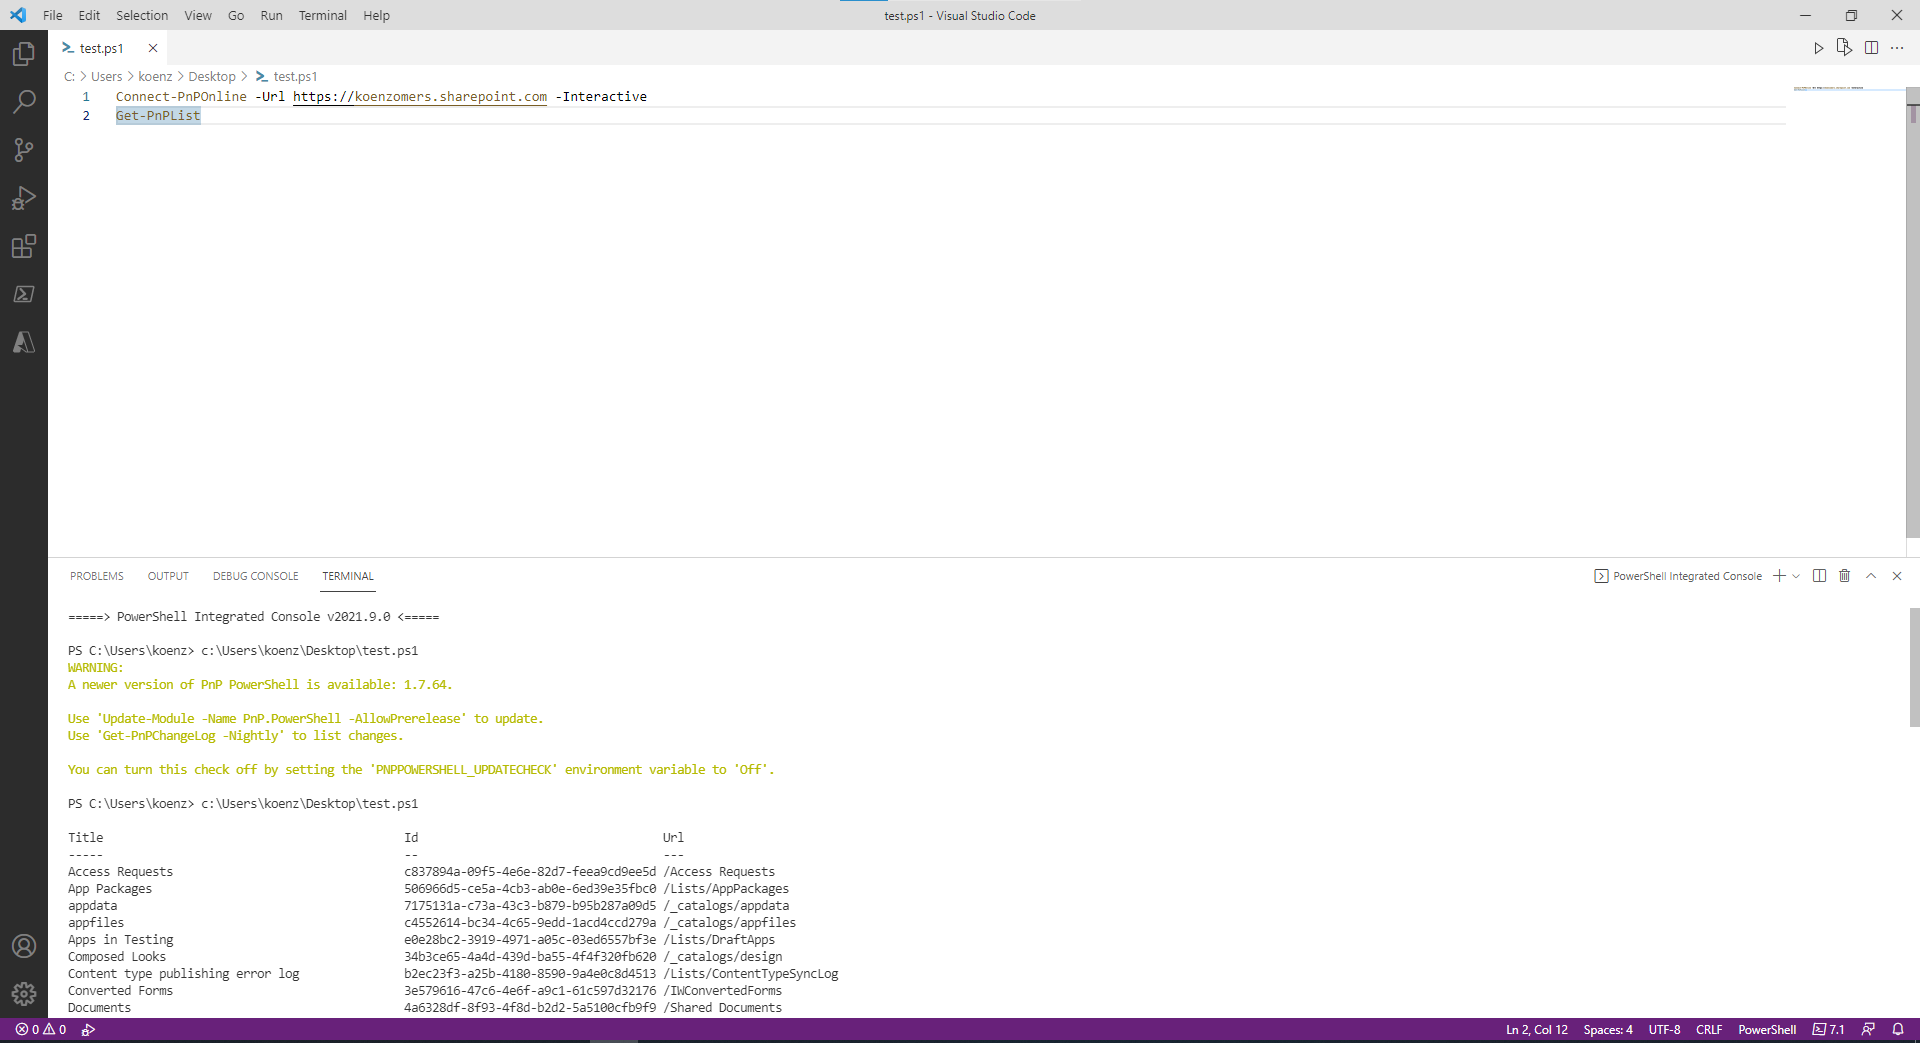
Task: Maximize the panel with chevron up
Action: point(1871,576)
